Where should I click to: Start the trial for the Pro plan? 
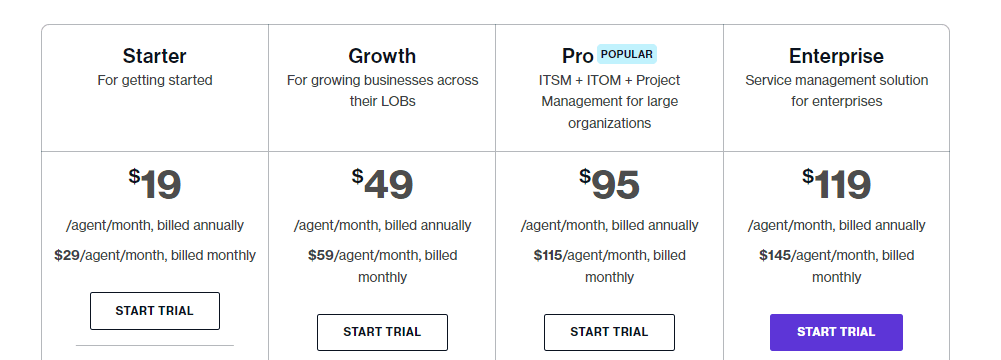point(609,332)
